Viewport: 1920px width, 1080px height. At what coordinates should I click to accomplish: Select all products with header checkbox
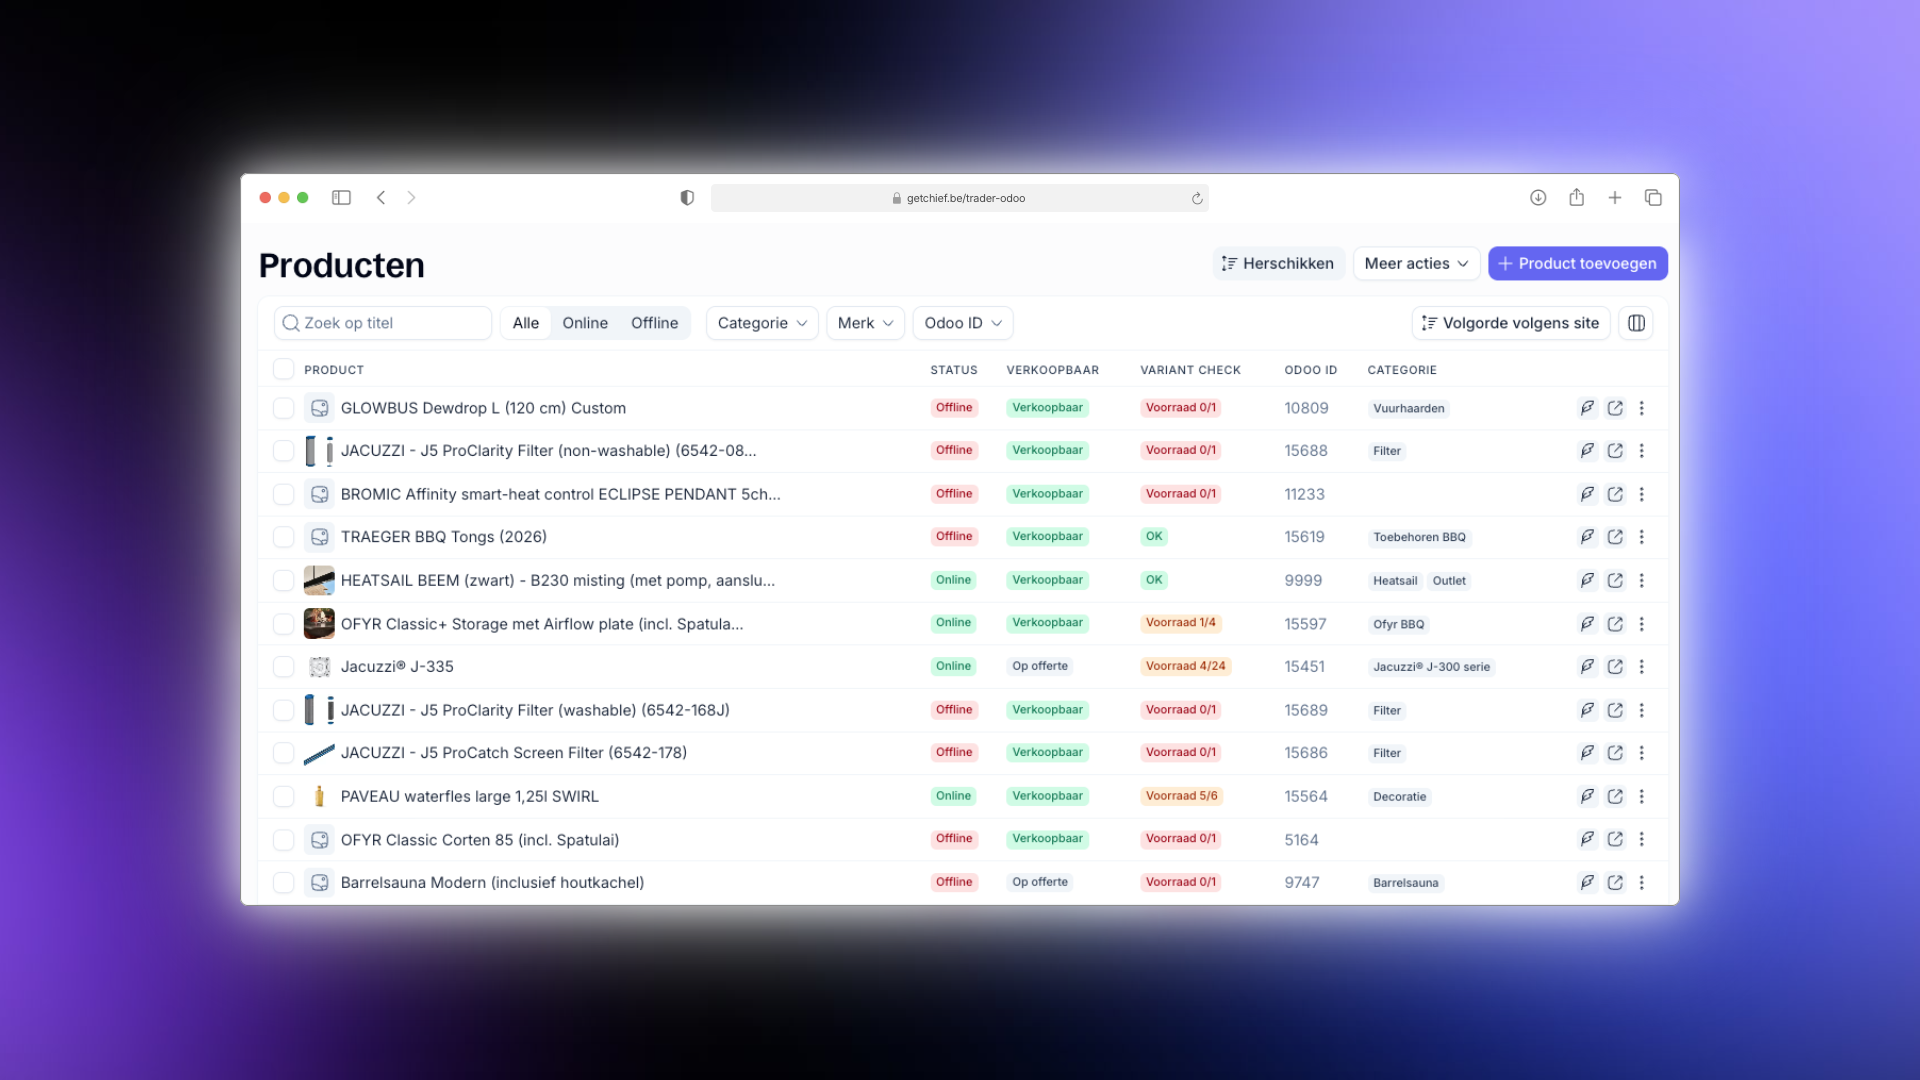pos(284,369)
